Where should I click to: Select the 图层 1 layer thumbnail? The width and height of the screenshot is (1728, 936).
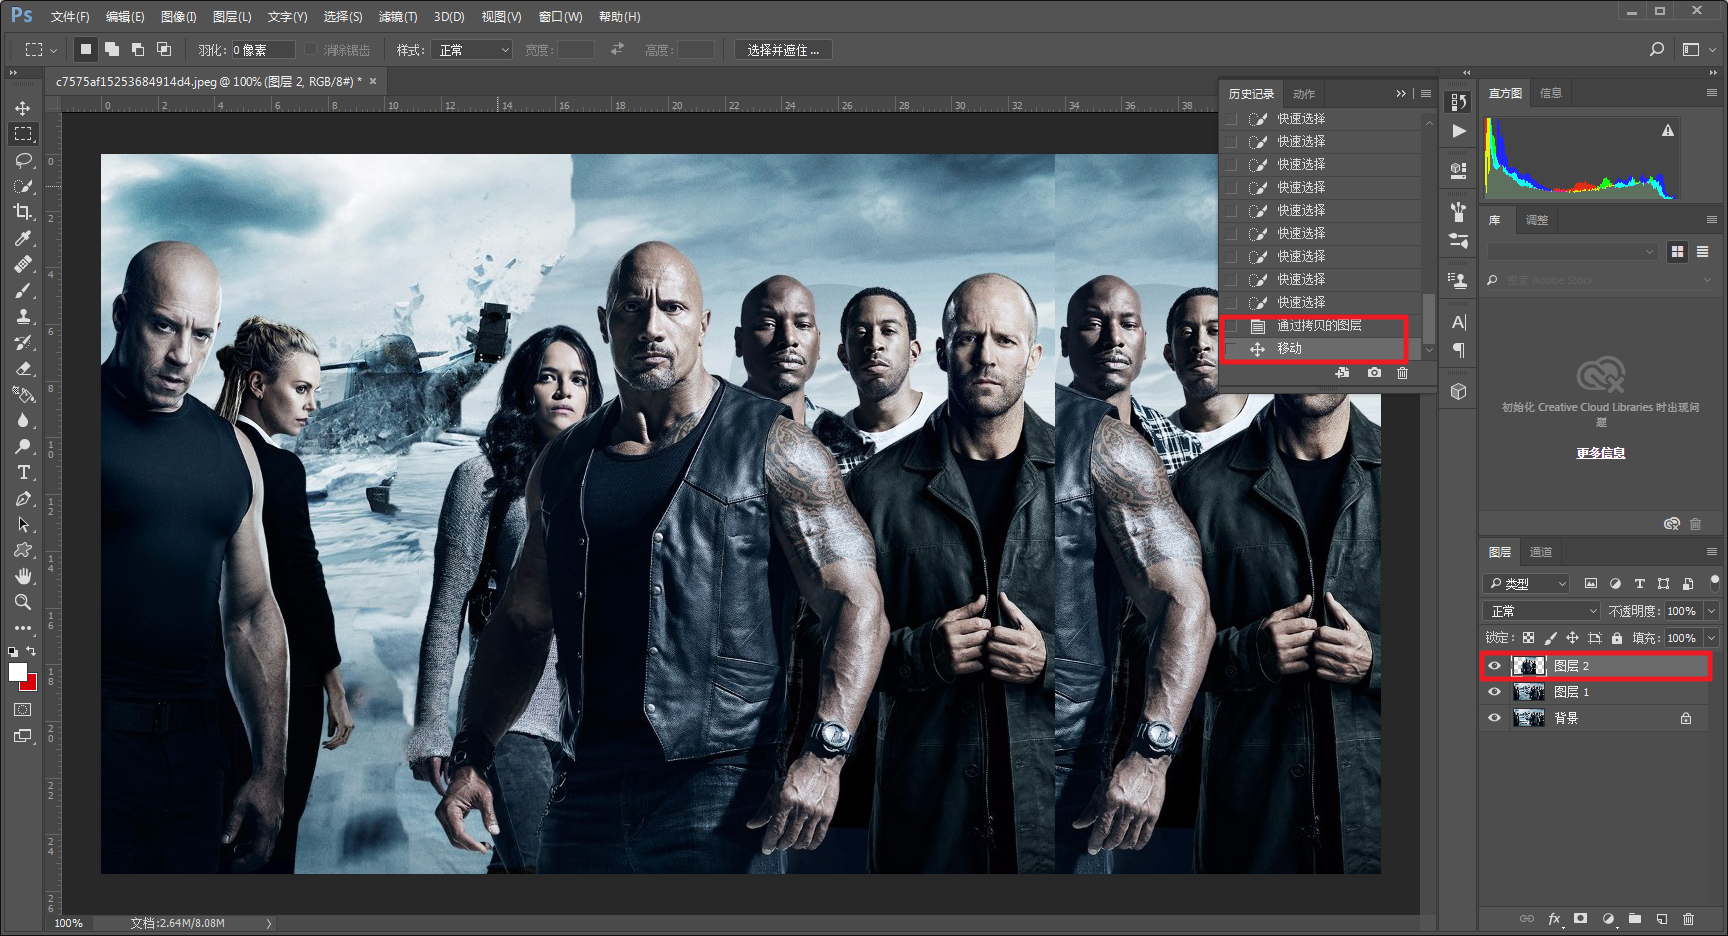1529,692
